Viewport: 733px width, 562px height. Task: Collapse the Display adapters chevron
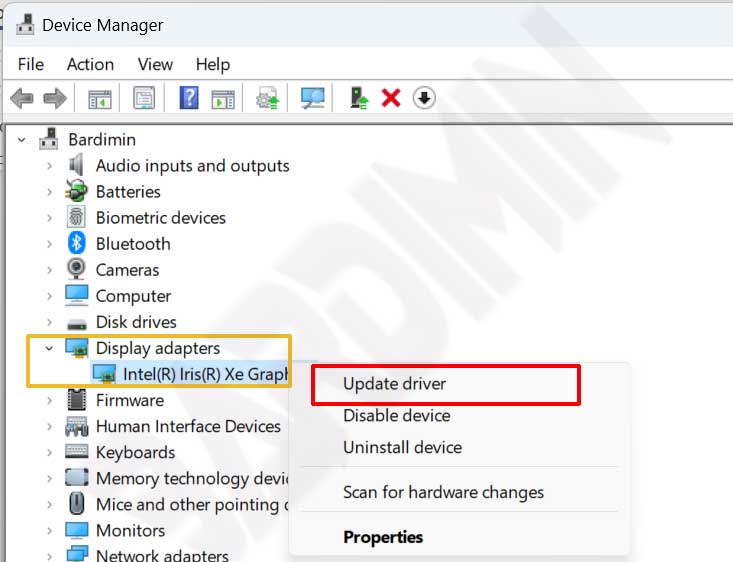(49, 348)
